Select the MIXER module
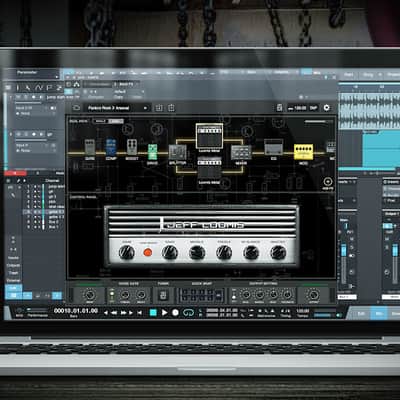Viewport: 400px width, 400px height. (x=241, y=153)
